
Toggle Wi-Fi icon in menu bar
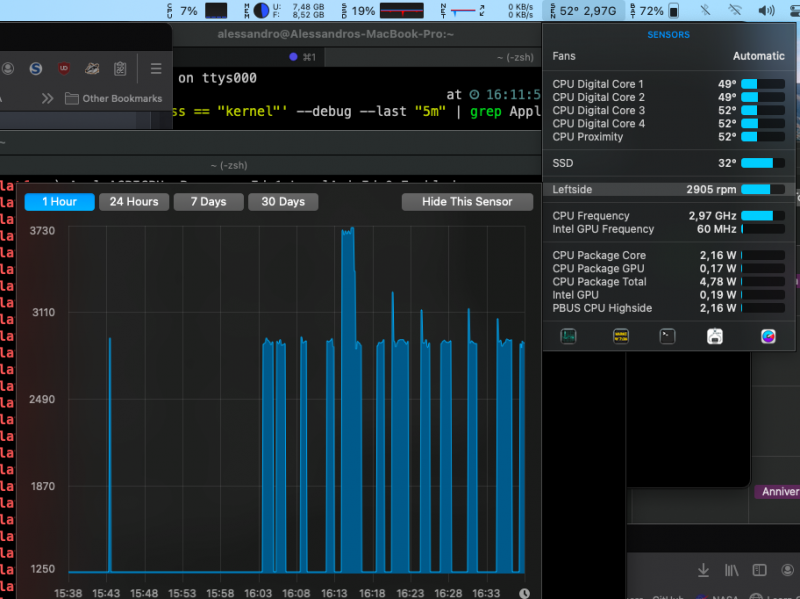[x=736, y=11]
